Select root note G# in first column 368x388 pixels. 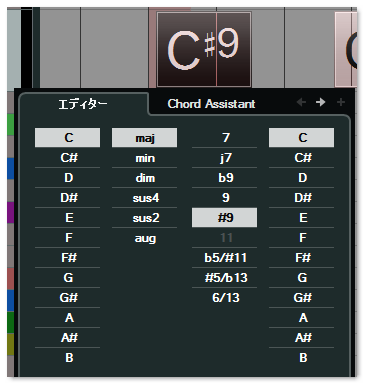(x=67, y=298)
